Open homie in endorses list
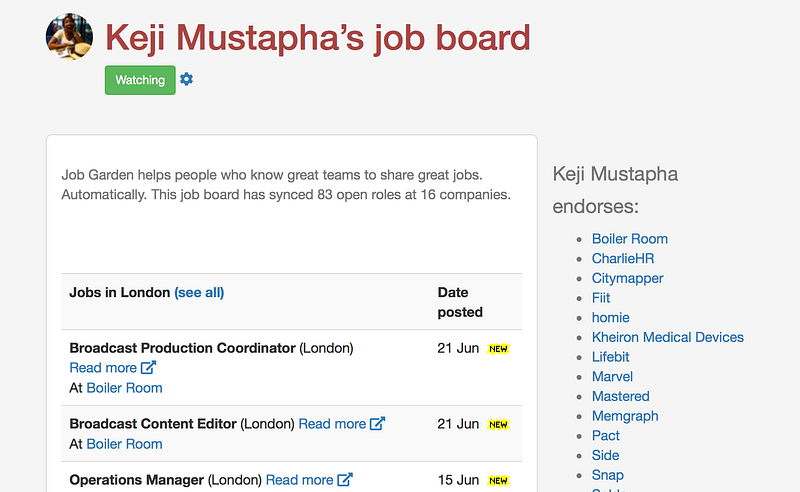800x492 pixels. pyautogui.click(x=611, y=317)
